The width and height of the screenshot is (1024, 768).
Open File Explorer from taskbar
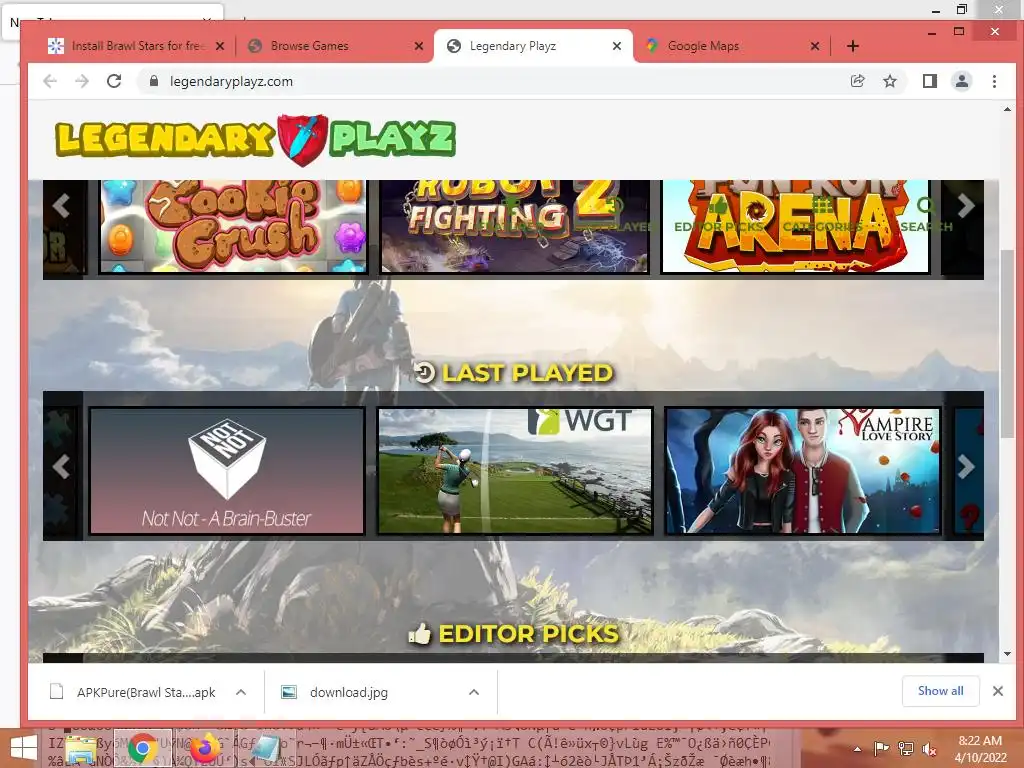(82, 748)
